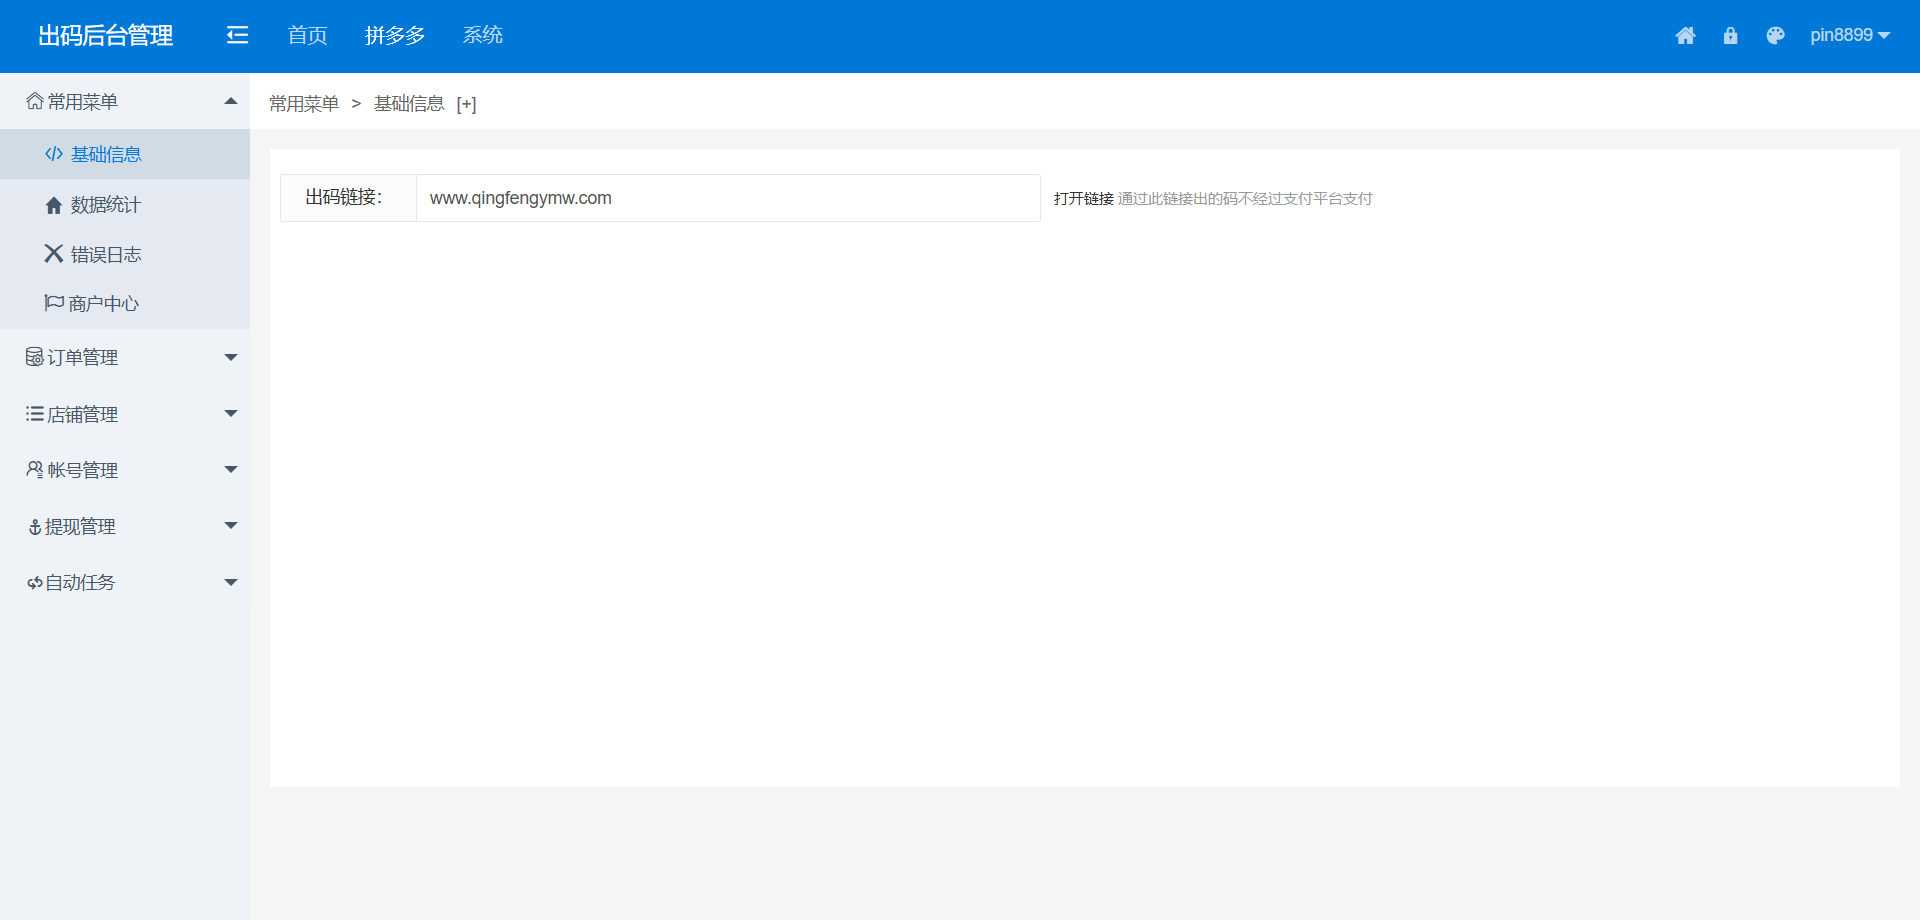Click the home icon in top-right header
The width and height of the screenshot is (1920, 920).
[x=1685, y=36]
